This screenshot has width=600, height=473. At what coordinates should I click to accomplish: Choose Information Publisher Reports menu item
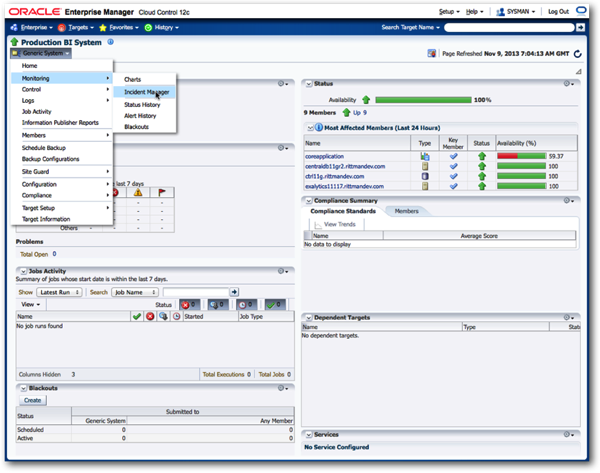point(60,122)
